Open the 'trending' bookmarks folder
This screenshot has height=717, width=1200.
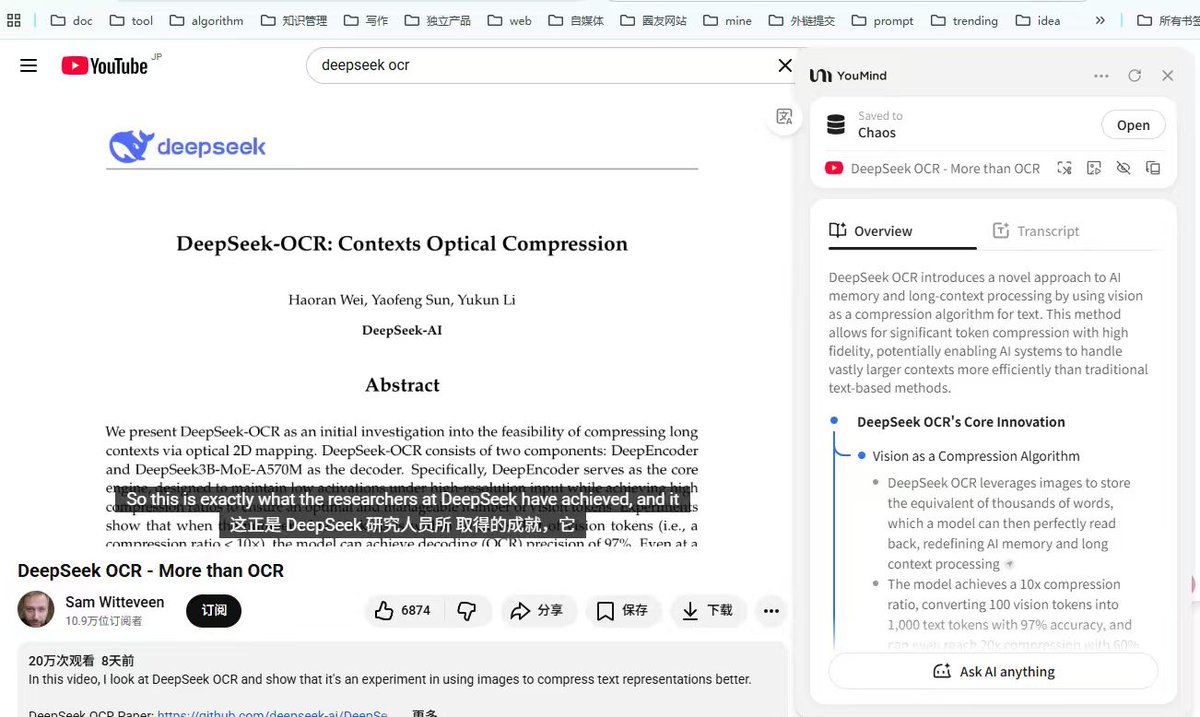click(964, 20)
